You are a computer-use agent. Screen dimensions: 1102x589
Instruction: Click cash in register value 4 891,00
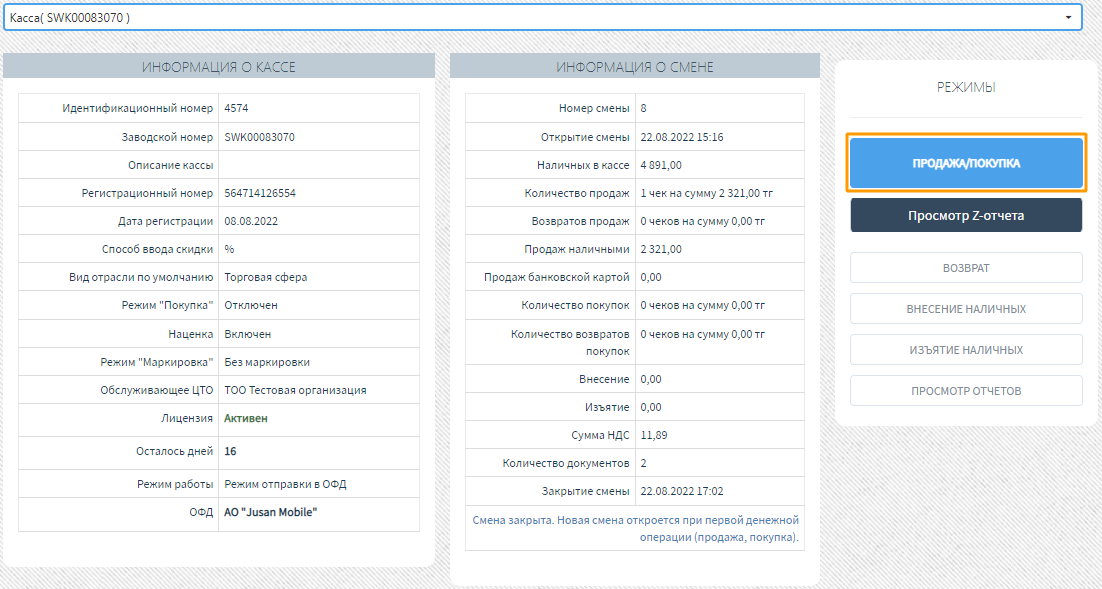pyautogui.click(x=661, y=165)
